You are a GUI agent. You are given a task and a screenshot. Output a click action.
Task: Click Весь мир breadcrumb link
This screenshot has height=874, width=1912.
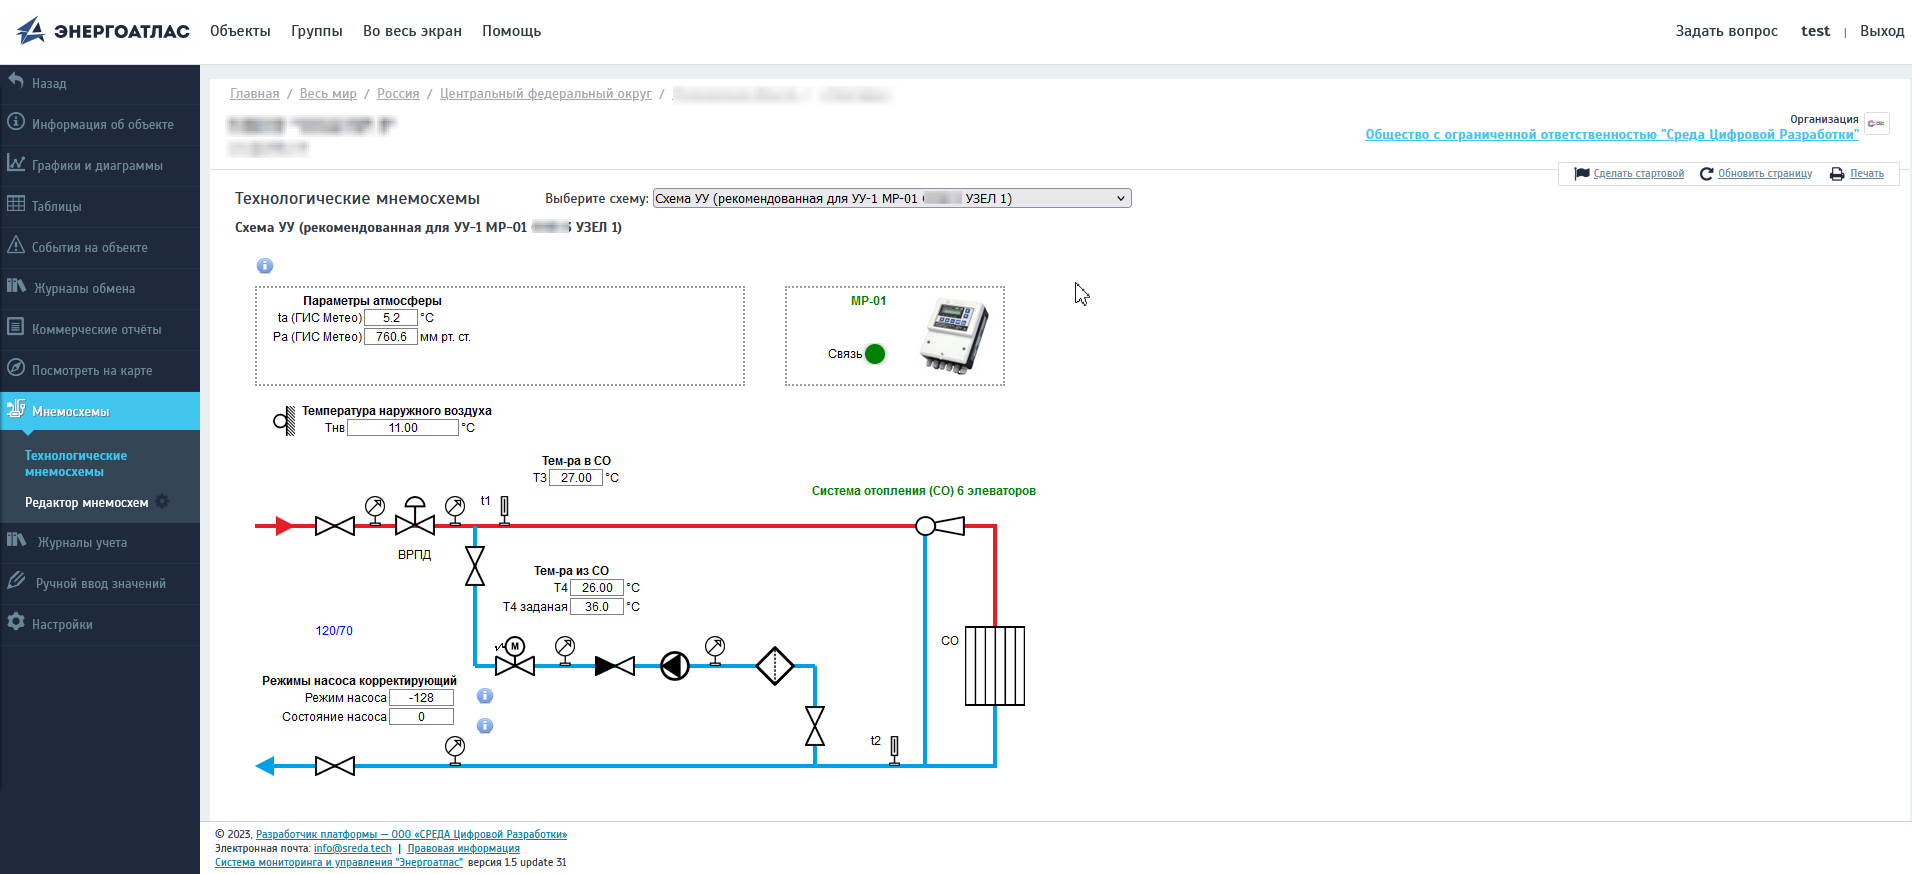(328, 93)
